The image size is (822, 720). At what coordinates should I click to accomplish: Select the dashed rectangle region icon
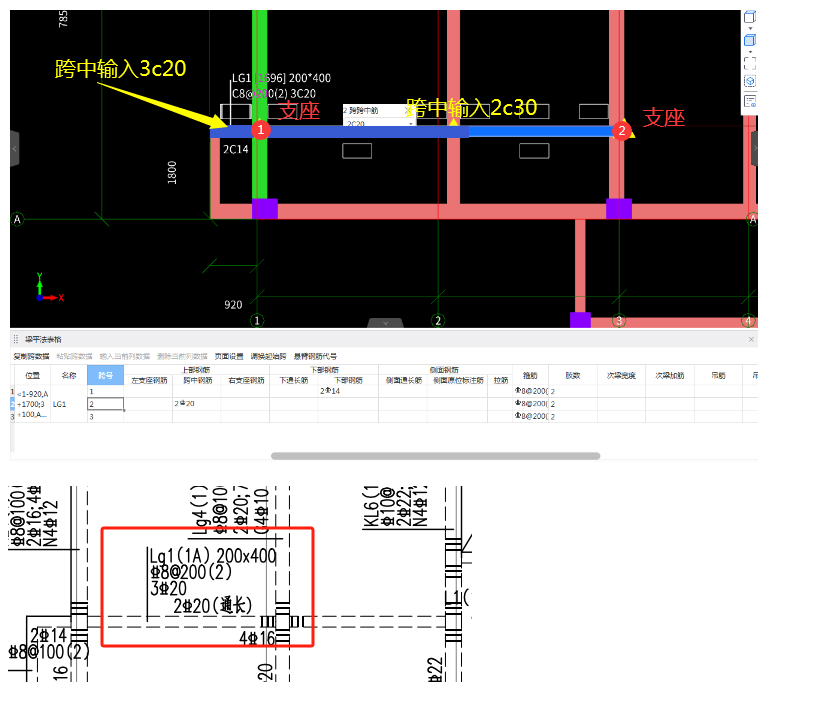pyautogui.click(x=750, y=63)
